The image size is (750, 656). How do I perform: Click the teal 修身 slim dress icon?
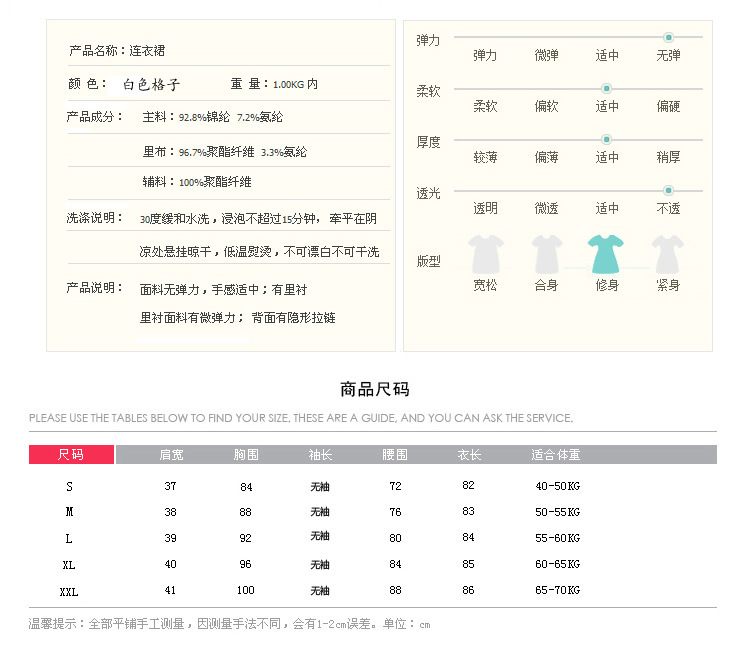[606, 254]
